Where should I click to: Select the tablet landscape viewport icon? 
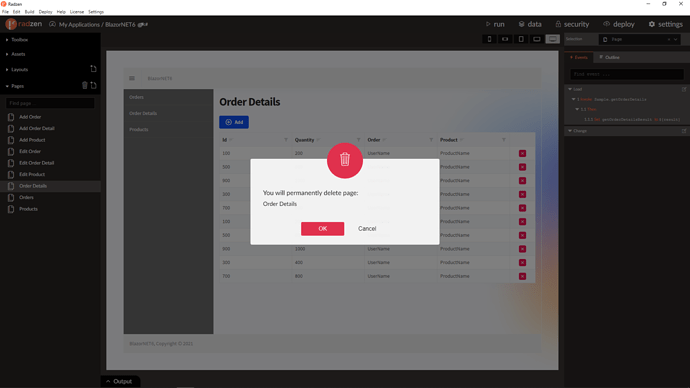pyautogui.click(x=537, y=39)
